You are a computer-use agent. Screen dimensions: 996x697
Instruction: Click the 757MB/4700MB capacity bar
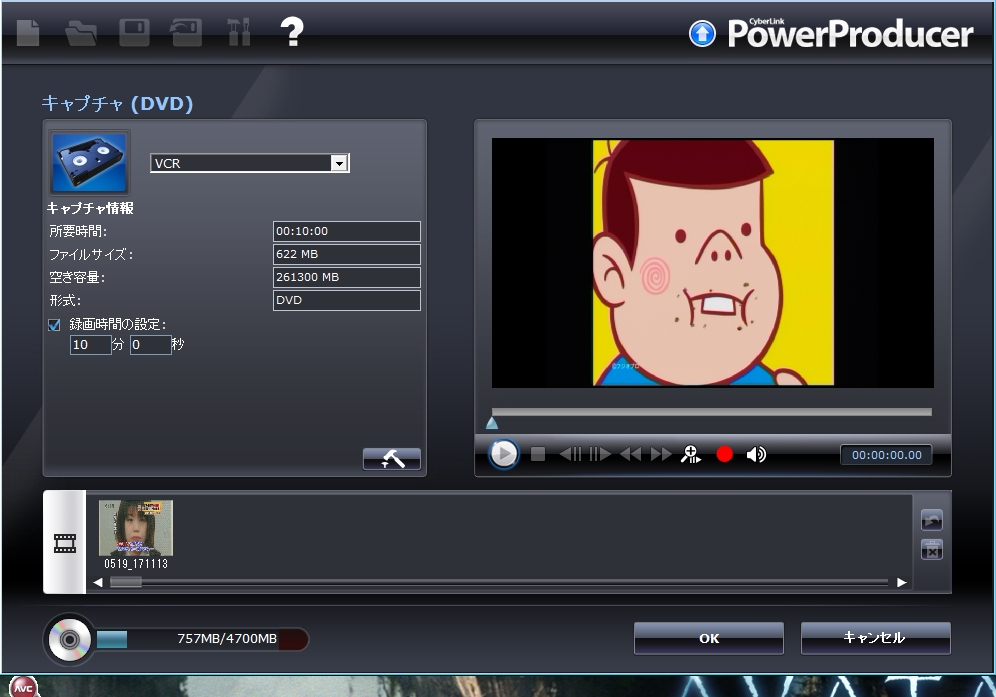(202, 639)
